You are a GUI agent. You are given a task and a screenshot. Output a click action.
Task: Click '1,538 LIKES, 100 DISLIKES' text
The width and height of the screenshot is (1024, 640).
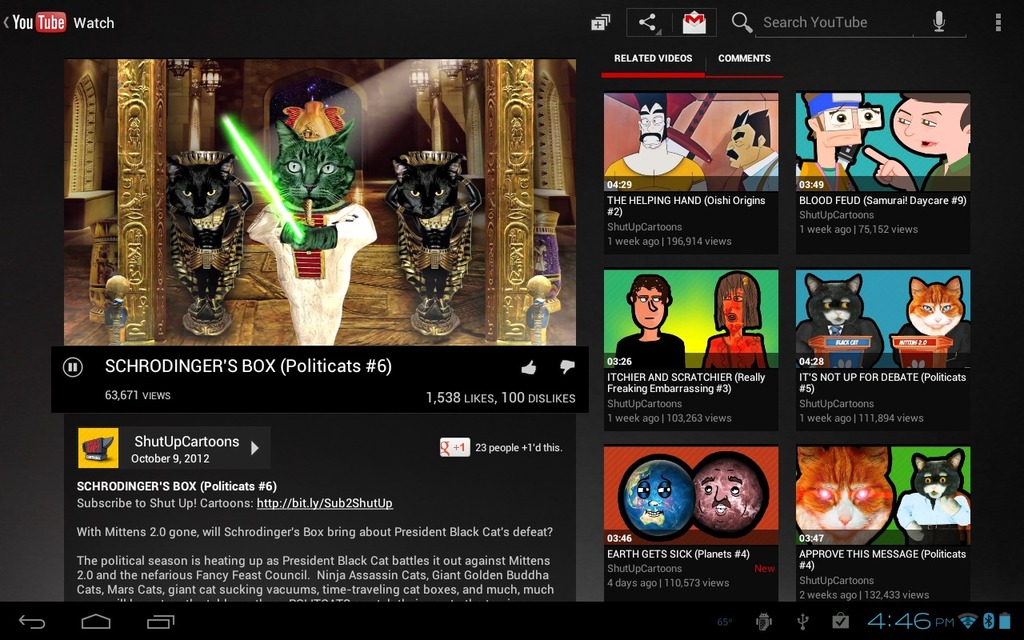[x=500, y=398]
